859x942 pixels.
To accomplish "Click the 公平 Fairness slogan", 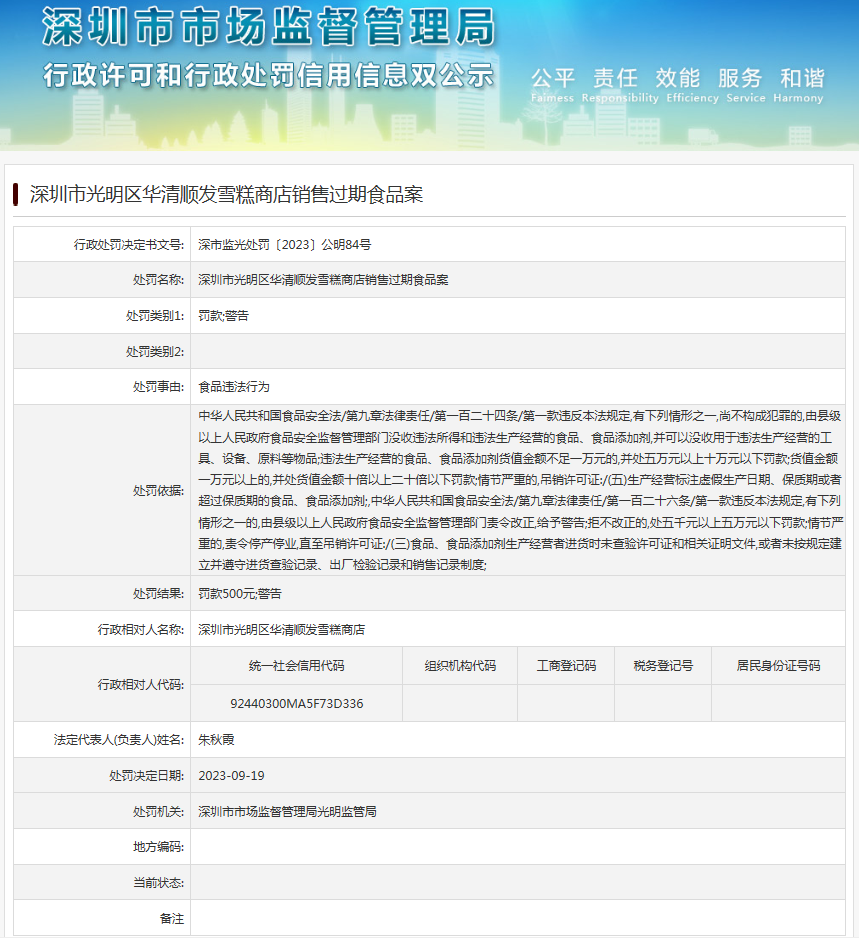I will 553,85.
